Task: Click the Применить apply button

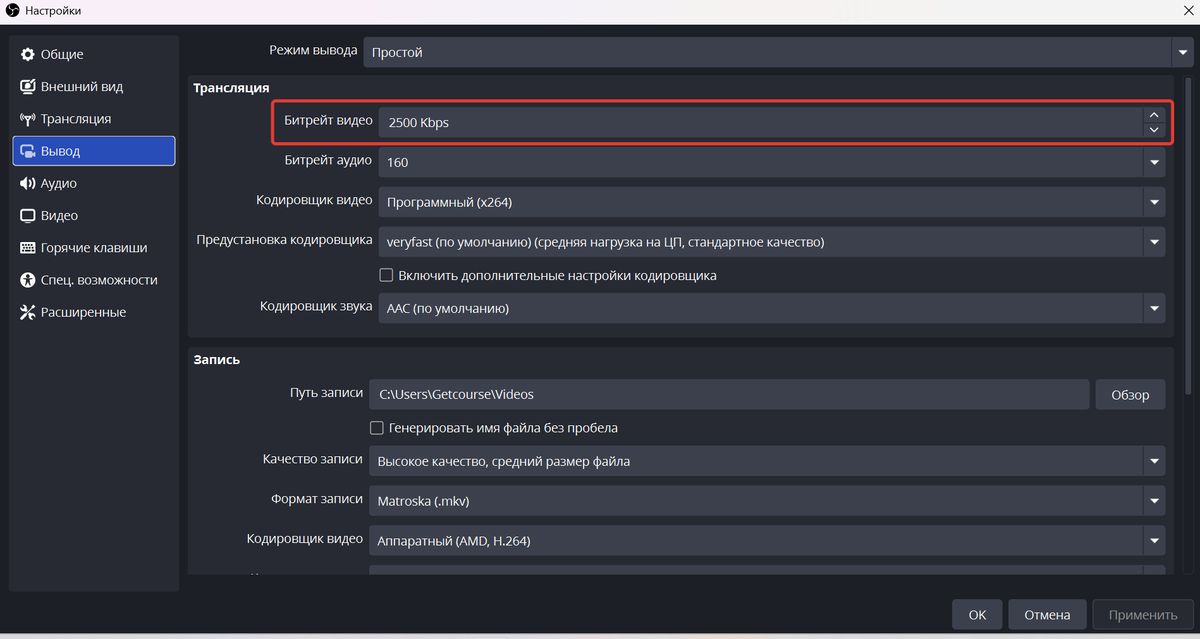Action: pos(1143,615)
